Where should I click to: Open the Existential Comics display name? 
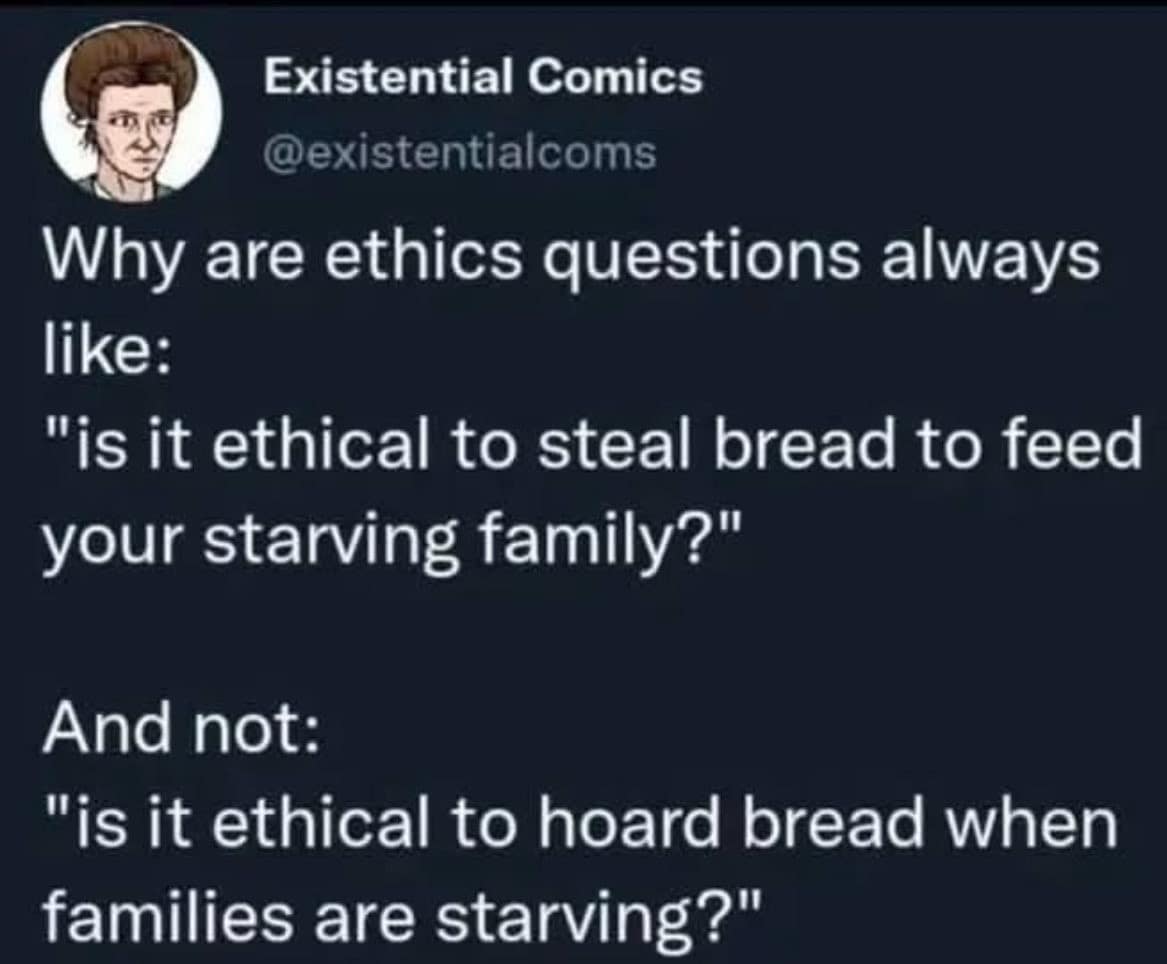pos(482,77)
